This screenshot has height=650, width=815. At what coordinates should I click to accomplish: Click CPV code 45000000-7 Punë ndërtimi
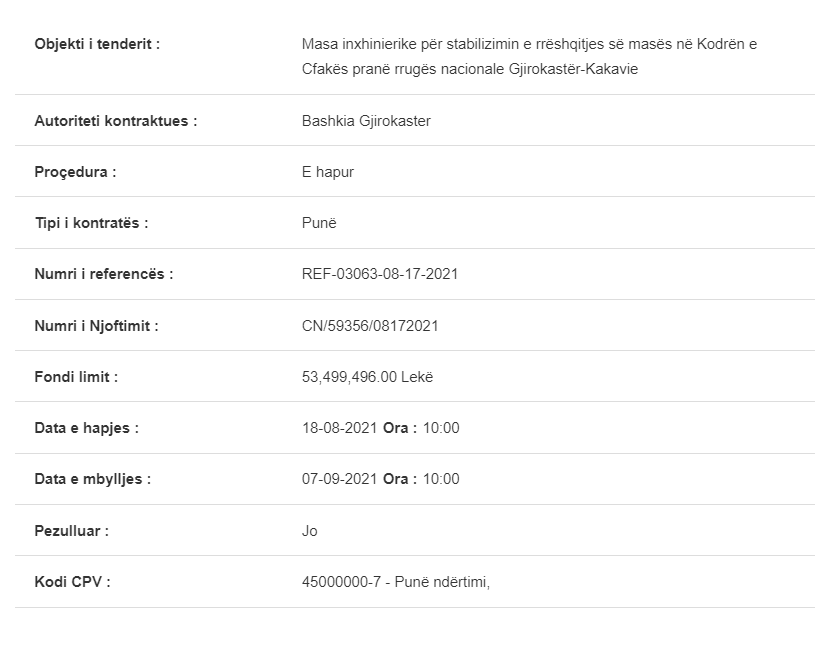pyautogui.click(x=396, y=581)
